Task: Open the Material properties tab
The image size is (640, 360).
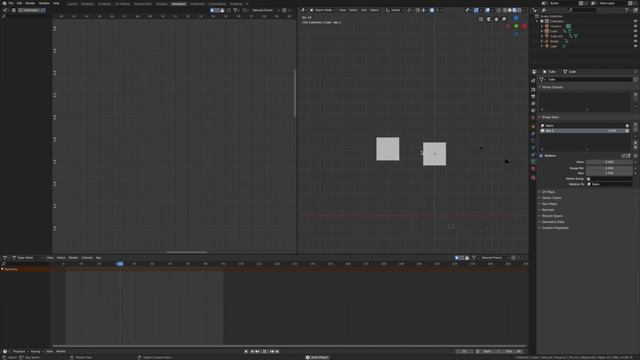Action: (x=533, y=169)
